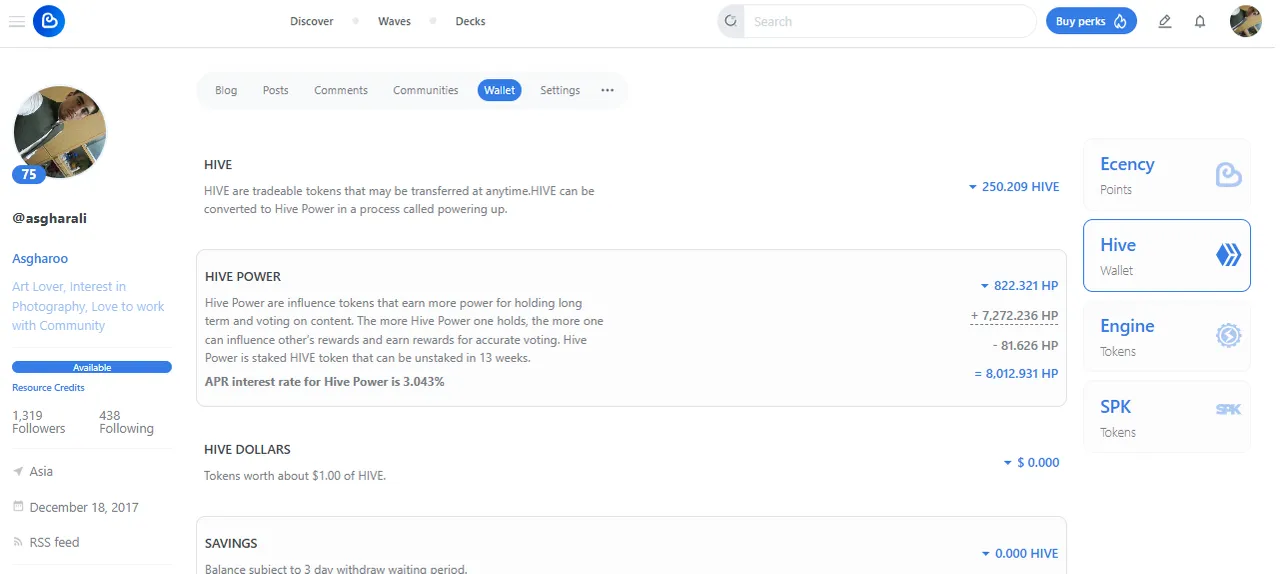Open the user avatar menu in header
Viewport: 1280px width, 574px height.
pos(1245,21)
